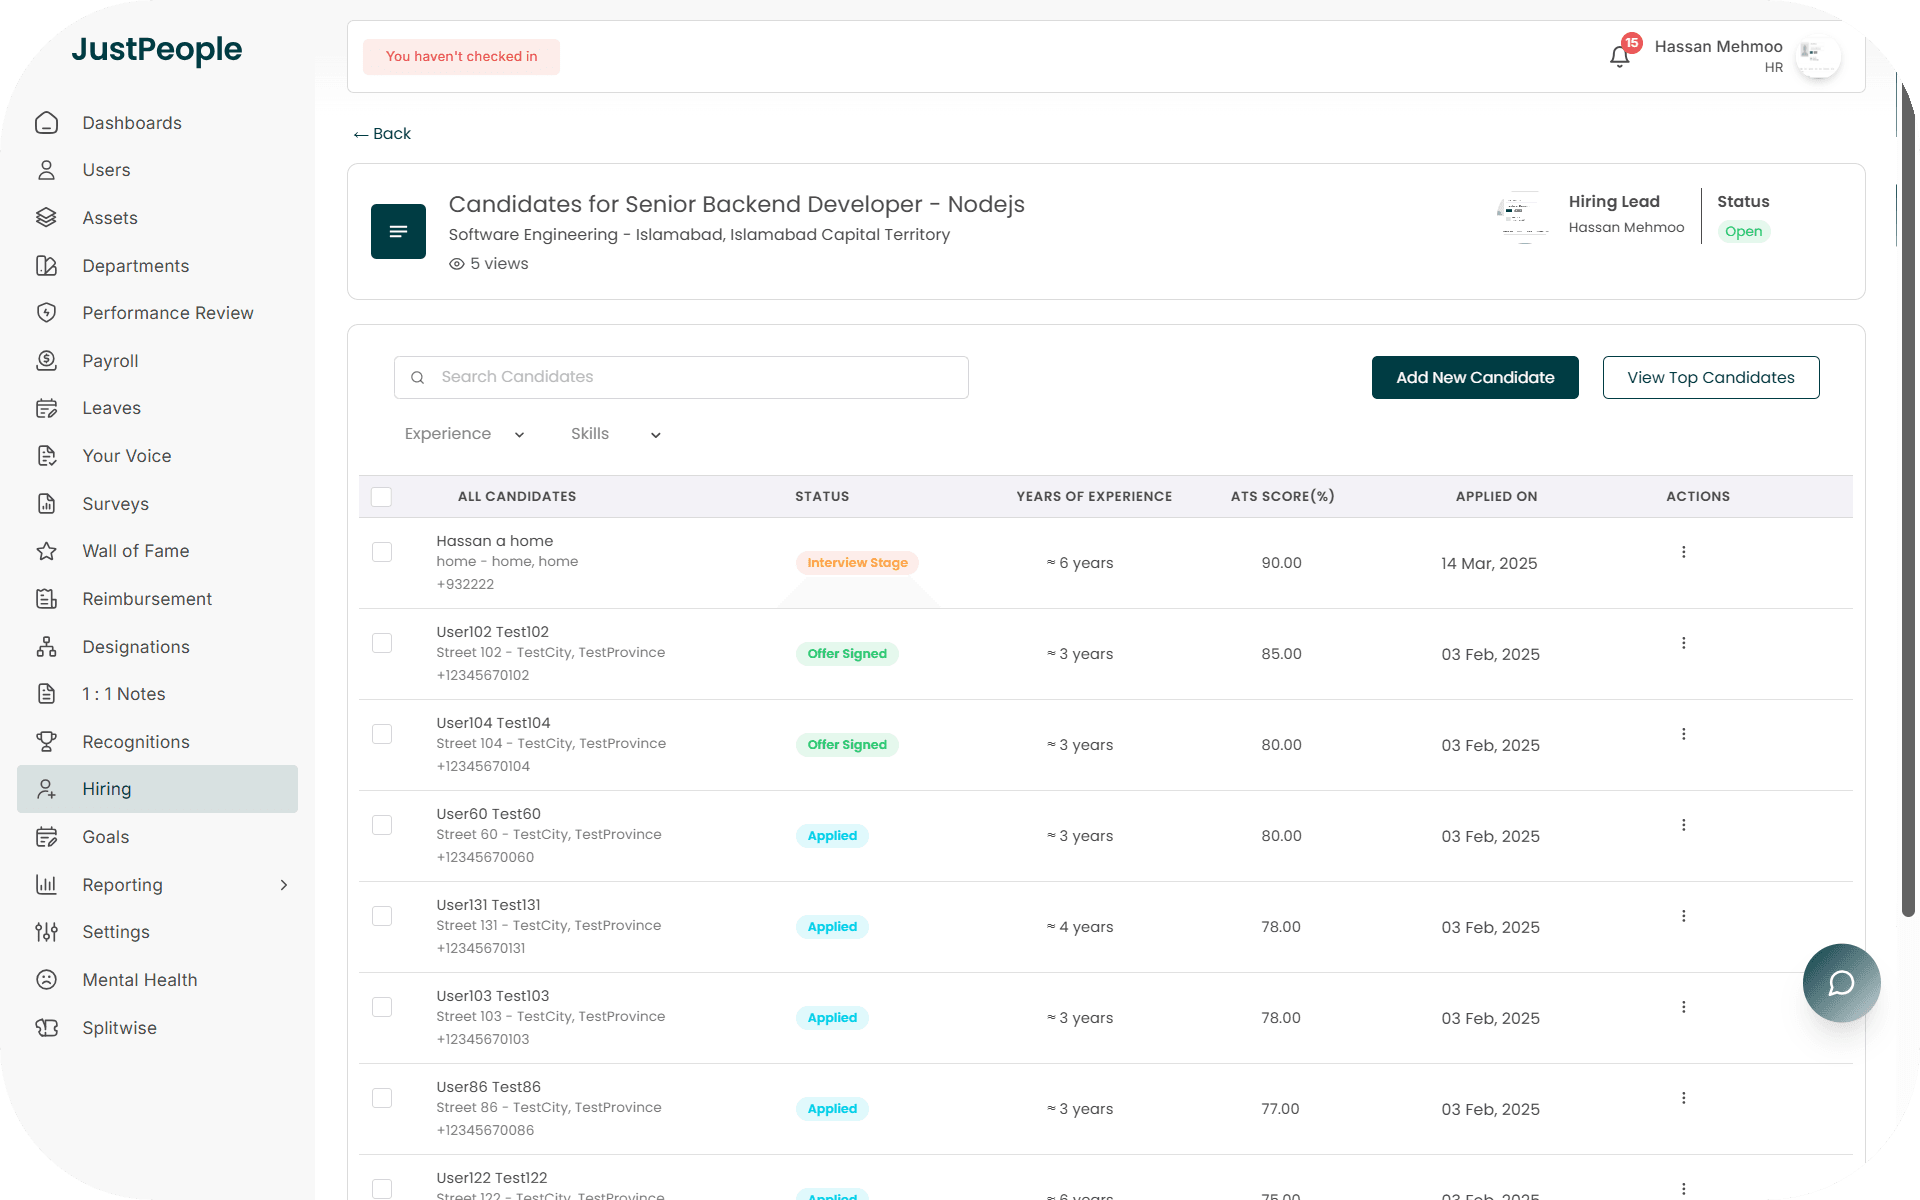Open actions menu for User102 Test102

pos(1683,643)
